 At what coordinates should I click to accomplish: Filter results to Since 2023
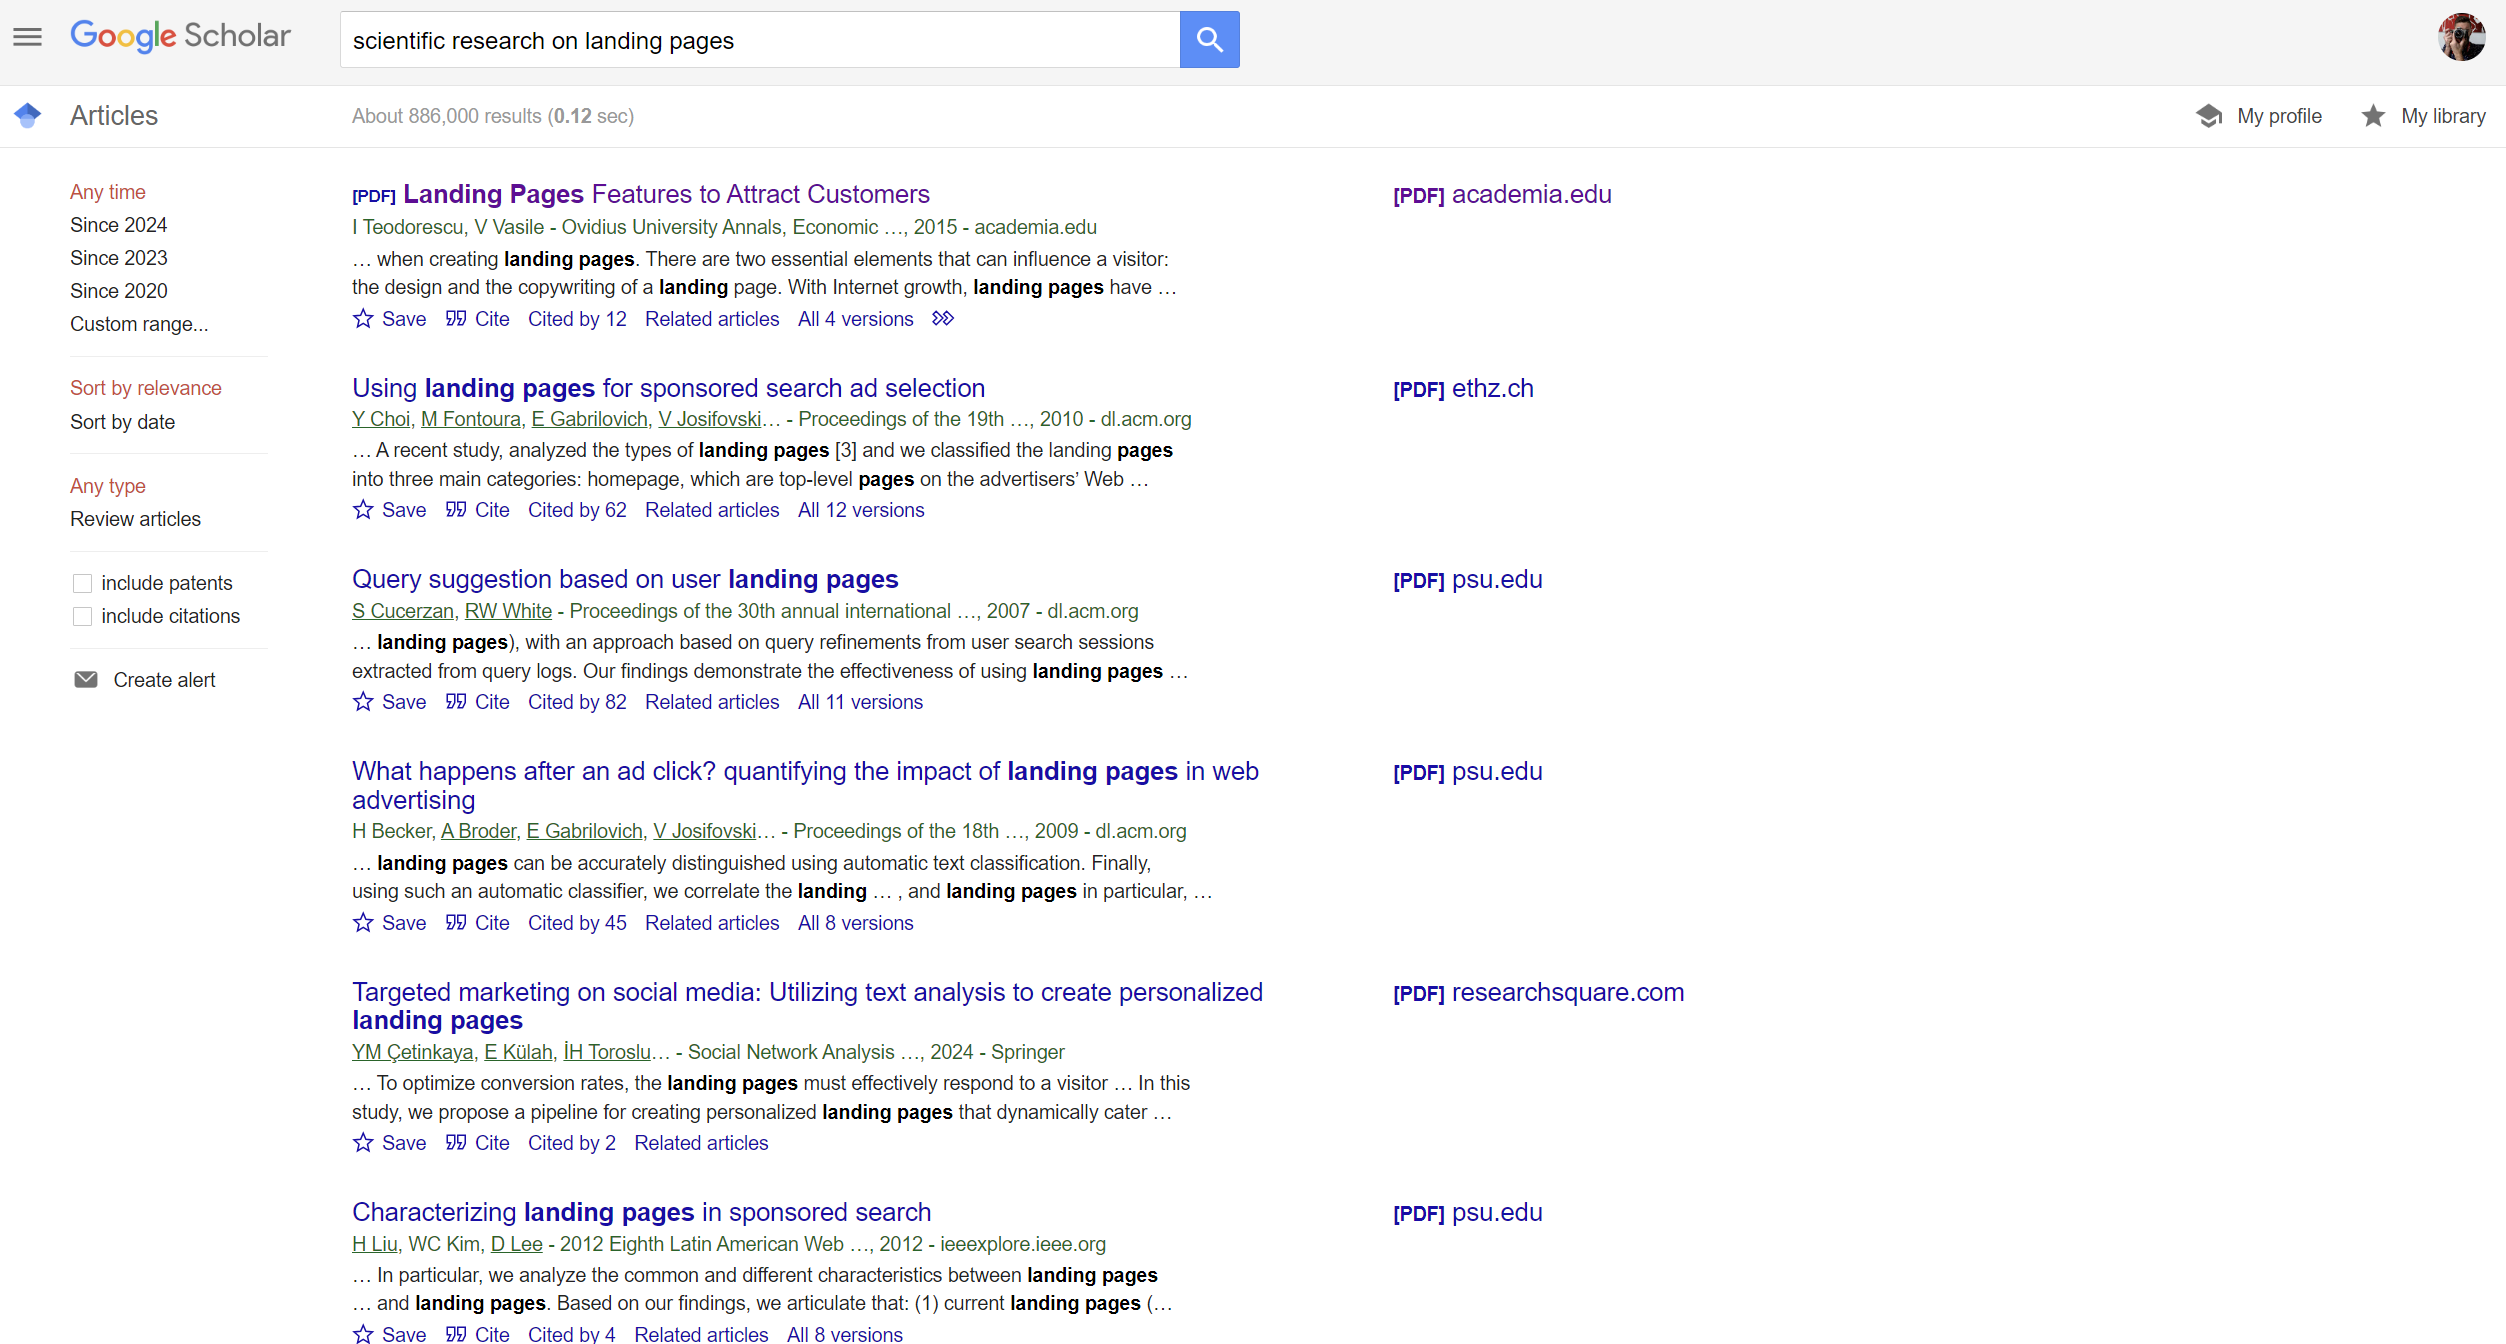tap(118, 258)
